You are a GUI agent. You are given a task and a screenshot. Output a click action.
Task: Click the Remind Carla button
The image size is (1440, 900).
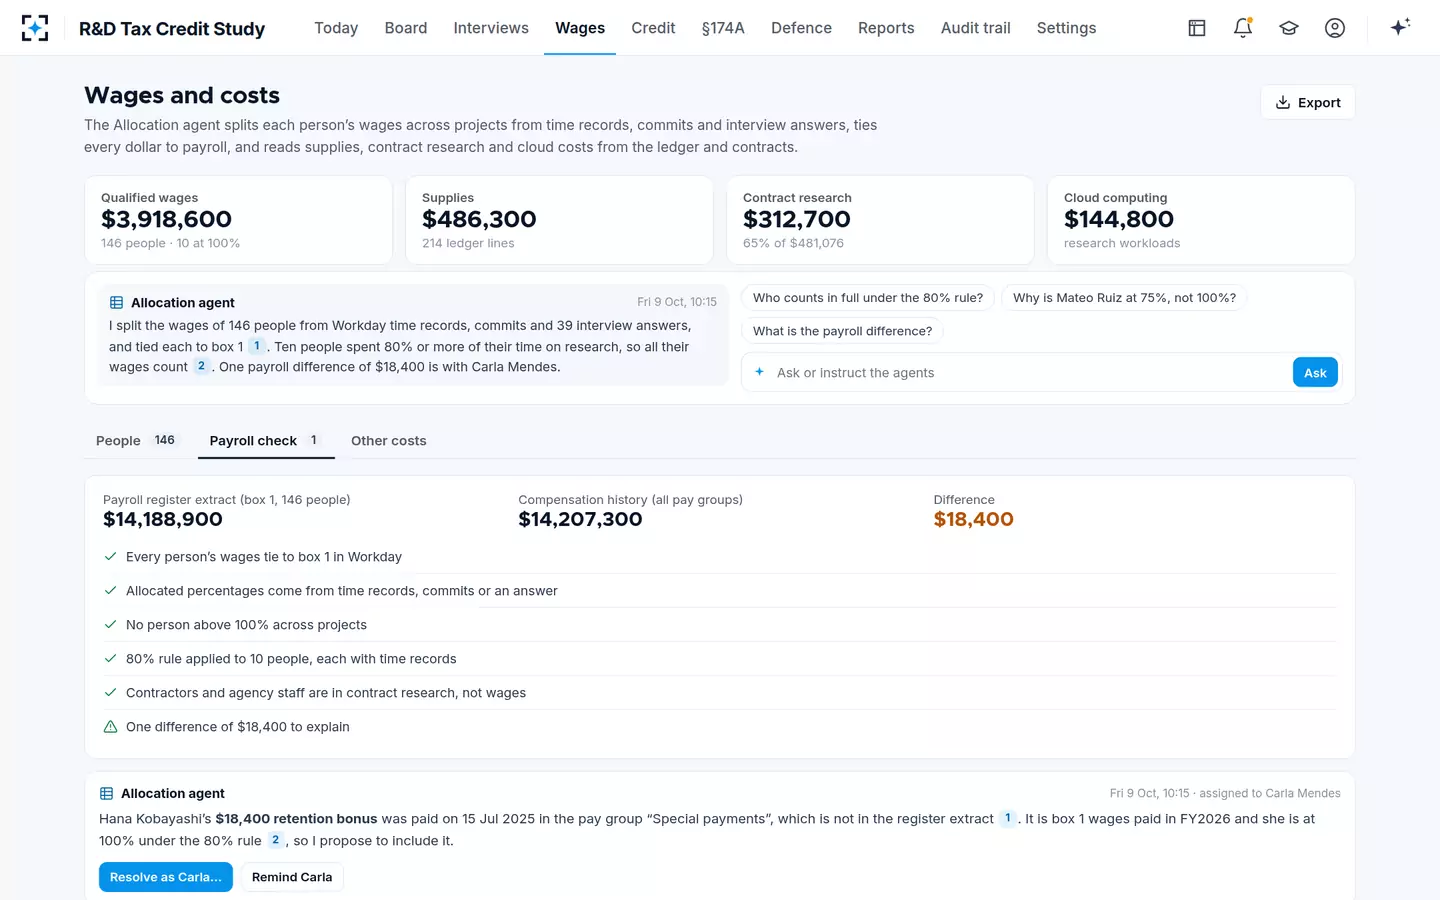click(x=292, y=877)
